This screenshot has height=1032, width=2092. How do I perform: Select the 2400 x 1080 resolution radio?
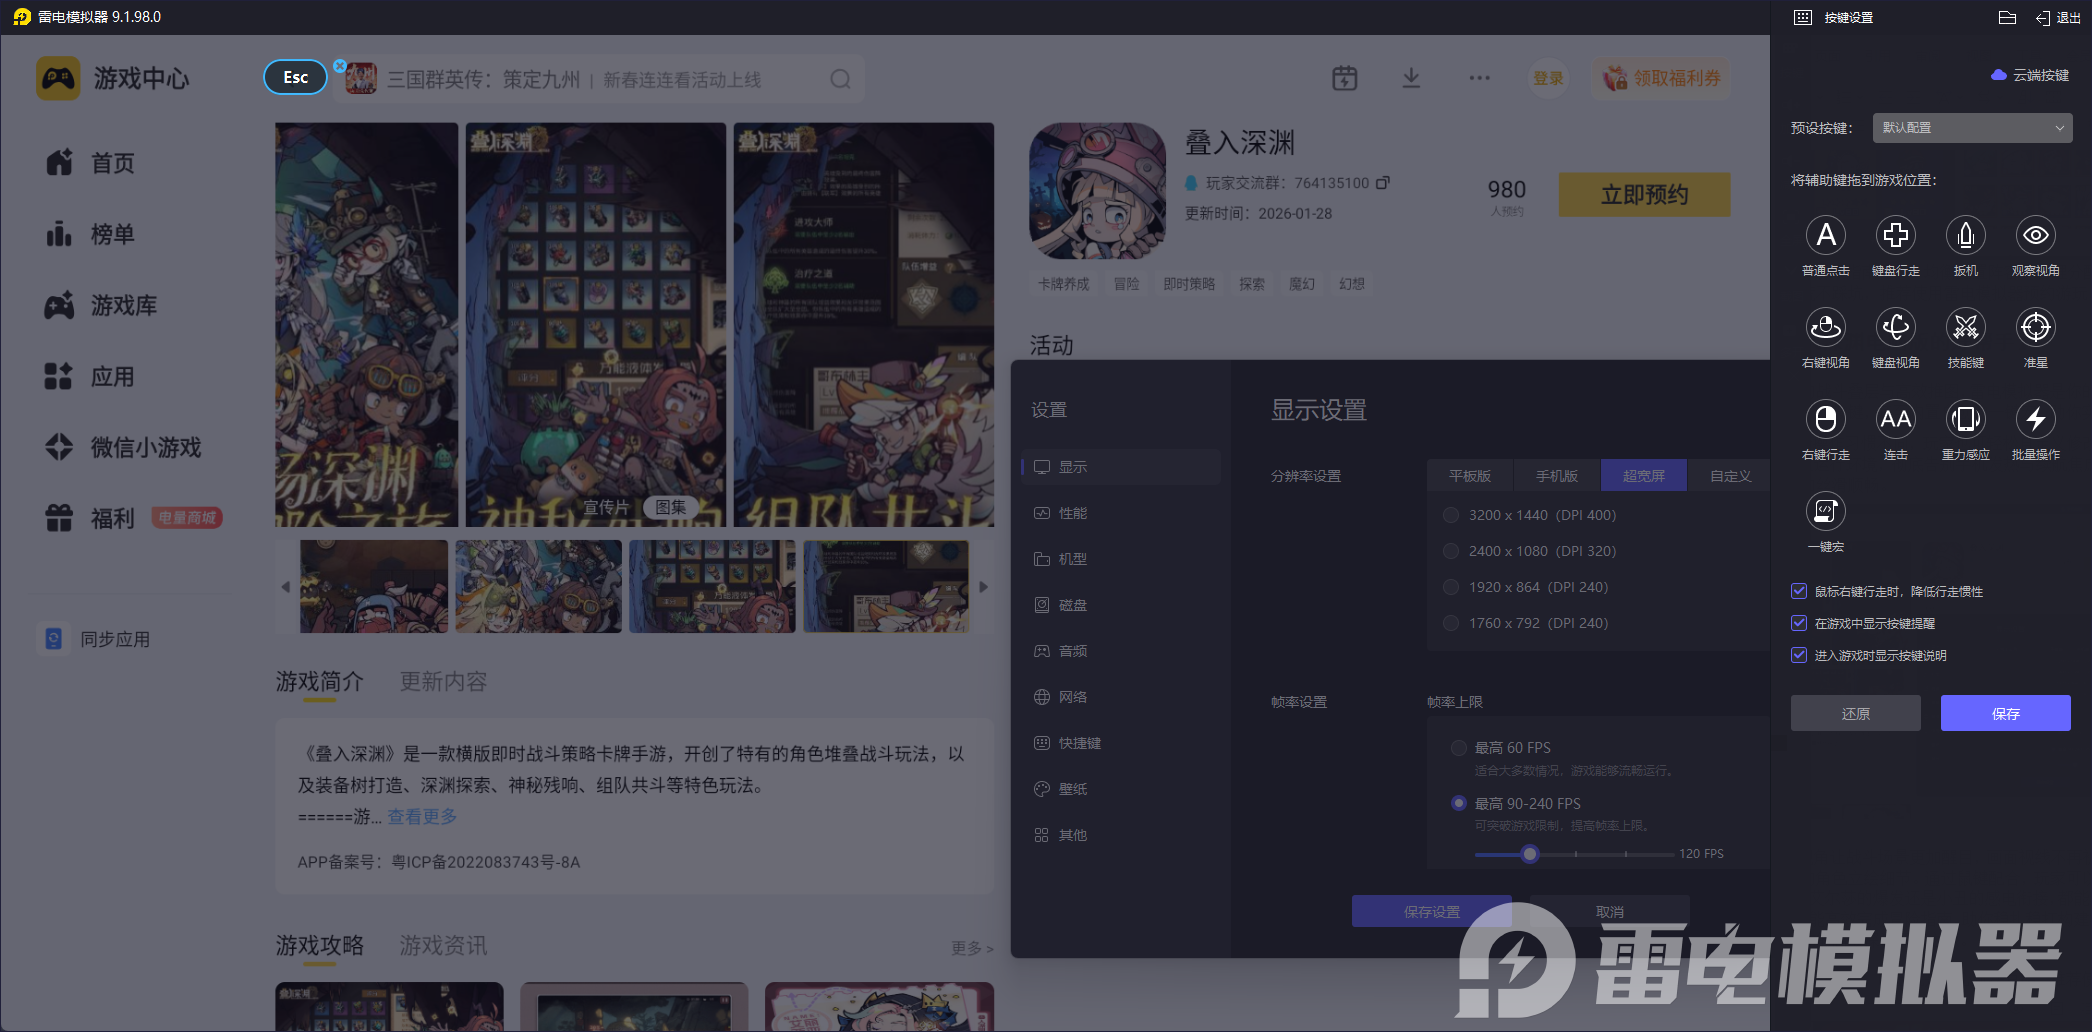1450,551
